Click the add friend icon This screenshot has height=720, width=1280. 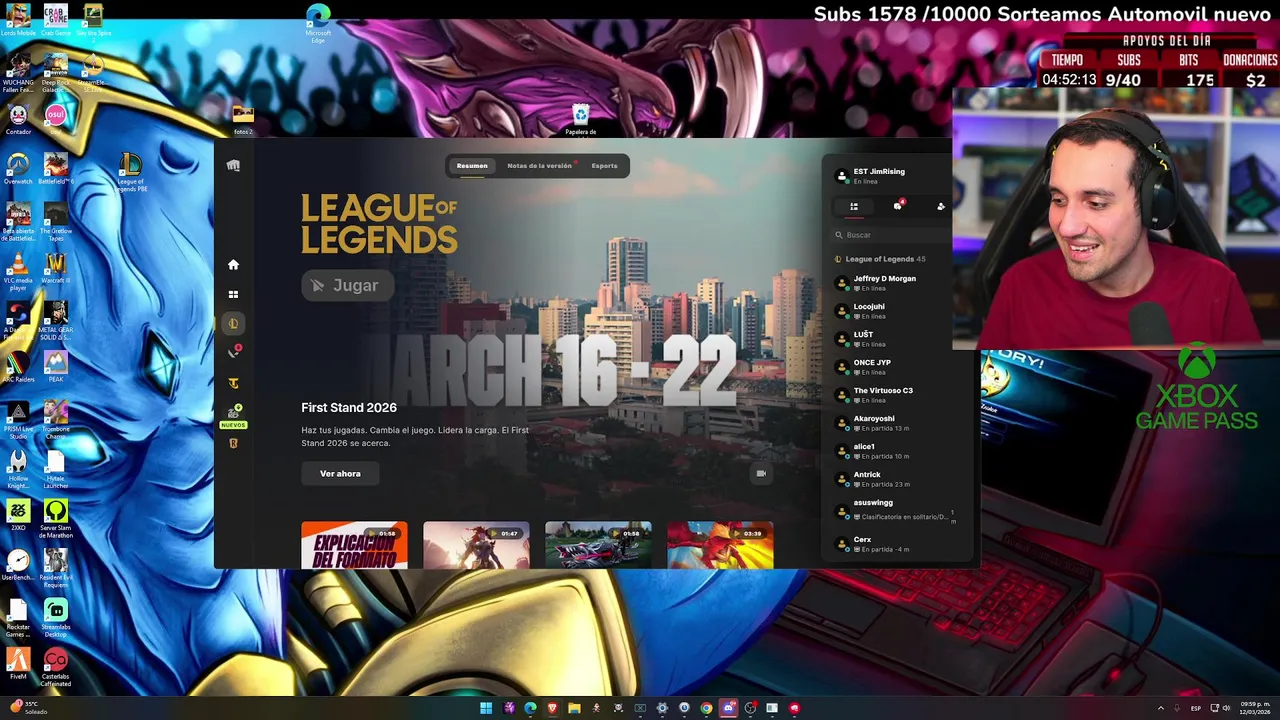click(x=940, y=207)
